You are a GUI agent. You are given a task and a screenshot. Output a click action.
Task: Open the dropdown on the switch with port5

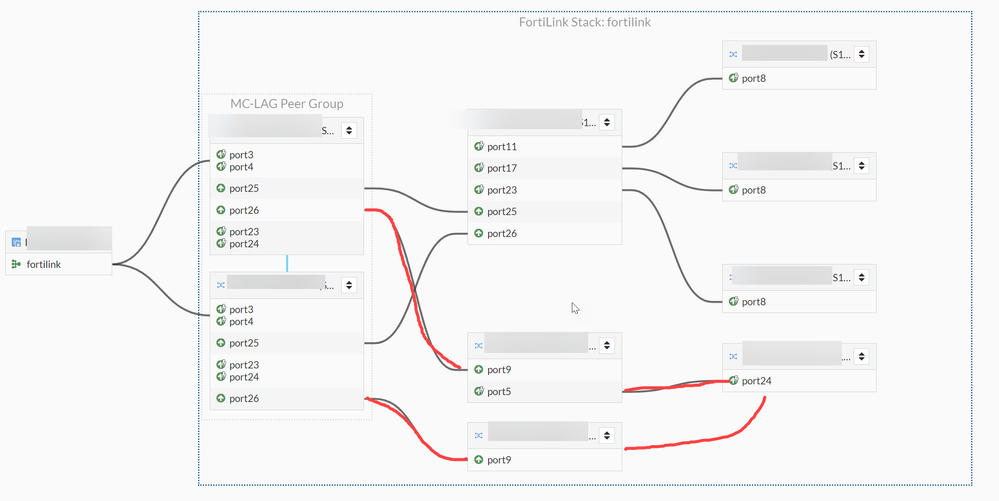603,345
